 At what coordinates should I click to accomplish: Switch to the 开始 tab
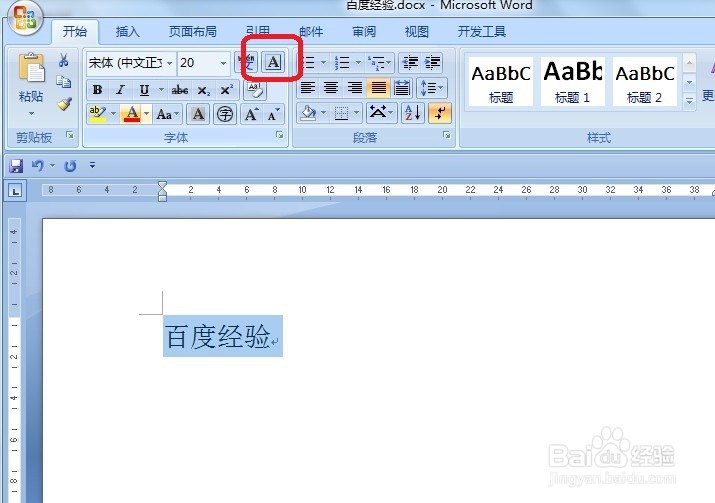point(75,31)
